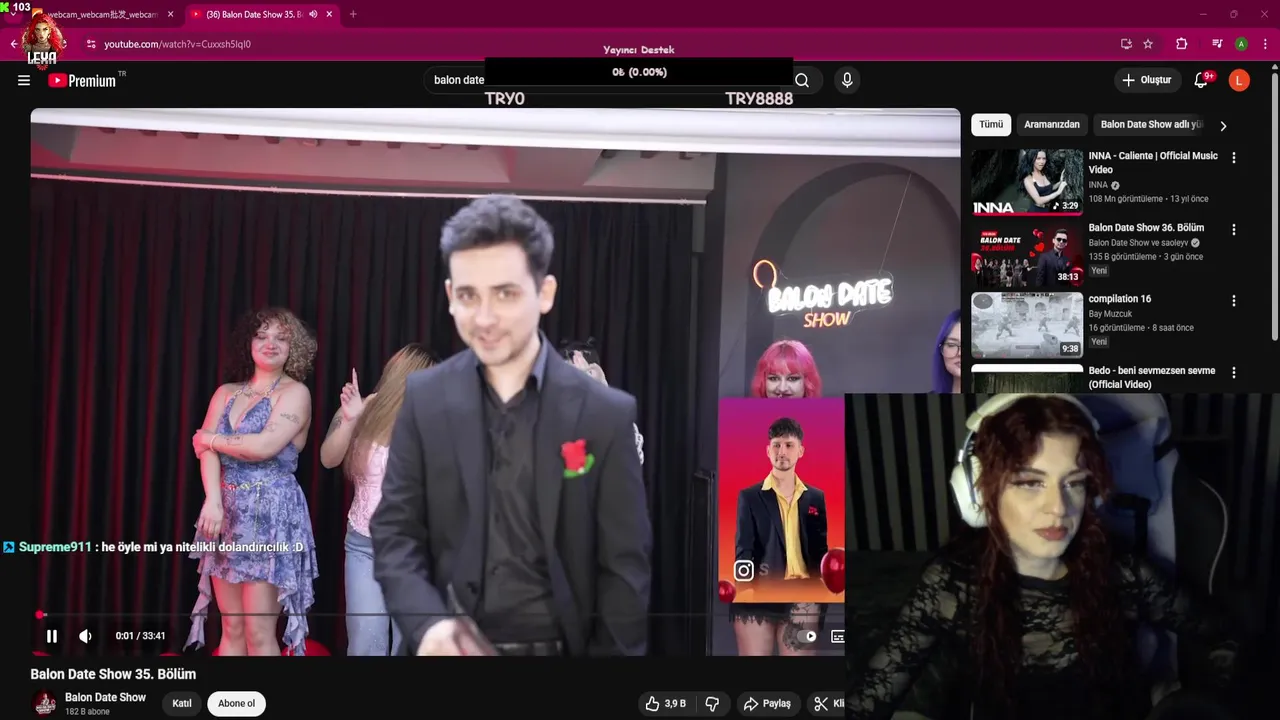Open more options for compilation 16
Screen dimensions: 1280x720
click(1234, 300)
